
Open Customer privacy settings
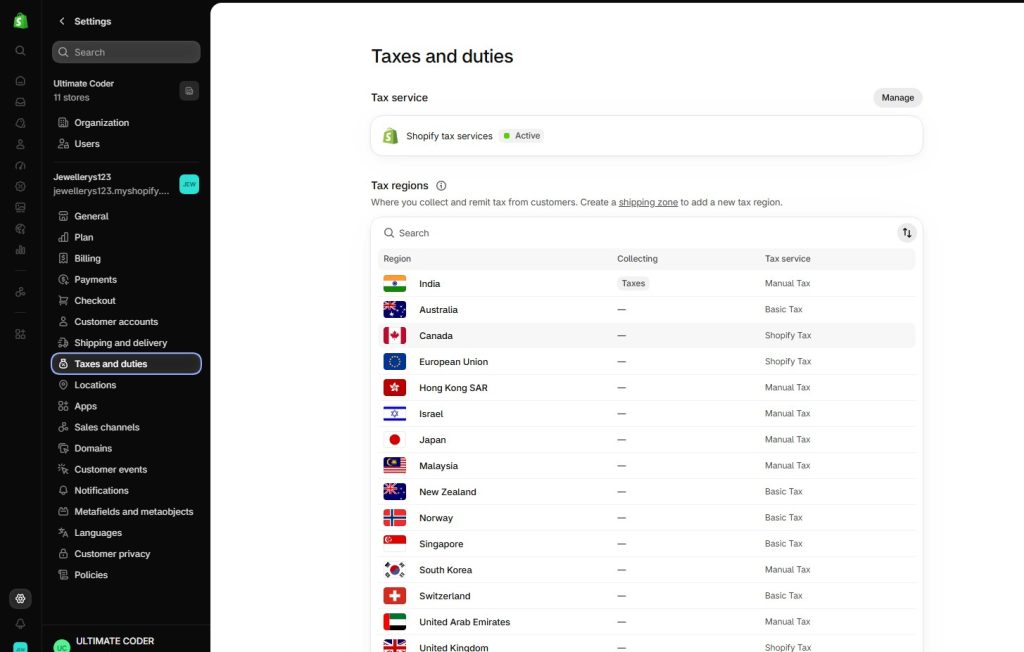pyautogui.click(x=126, y=553)
